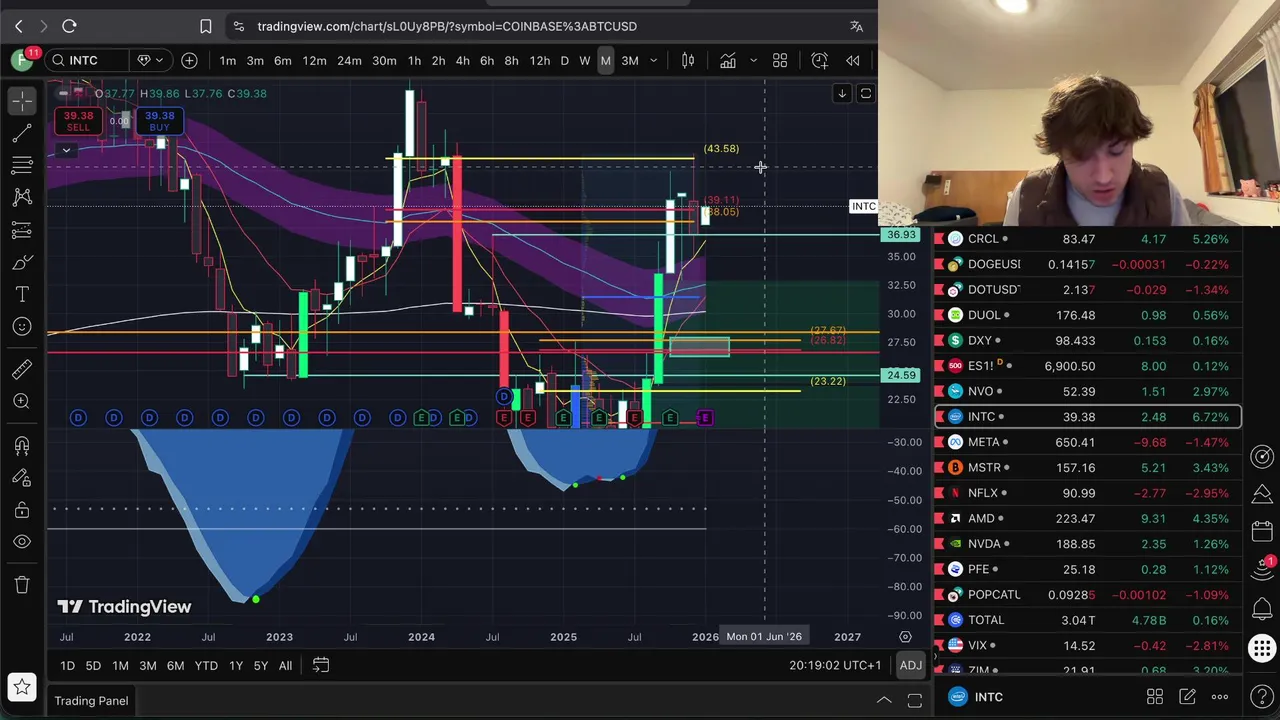Switch to the D daily interval
This screenshot has height=720, width=1280.
click(x=564, y=61)
